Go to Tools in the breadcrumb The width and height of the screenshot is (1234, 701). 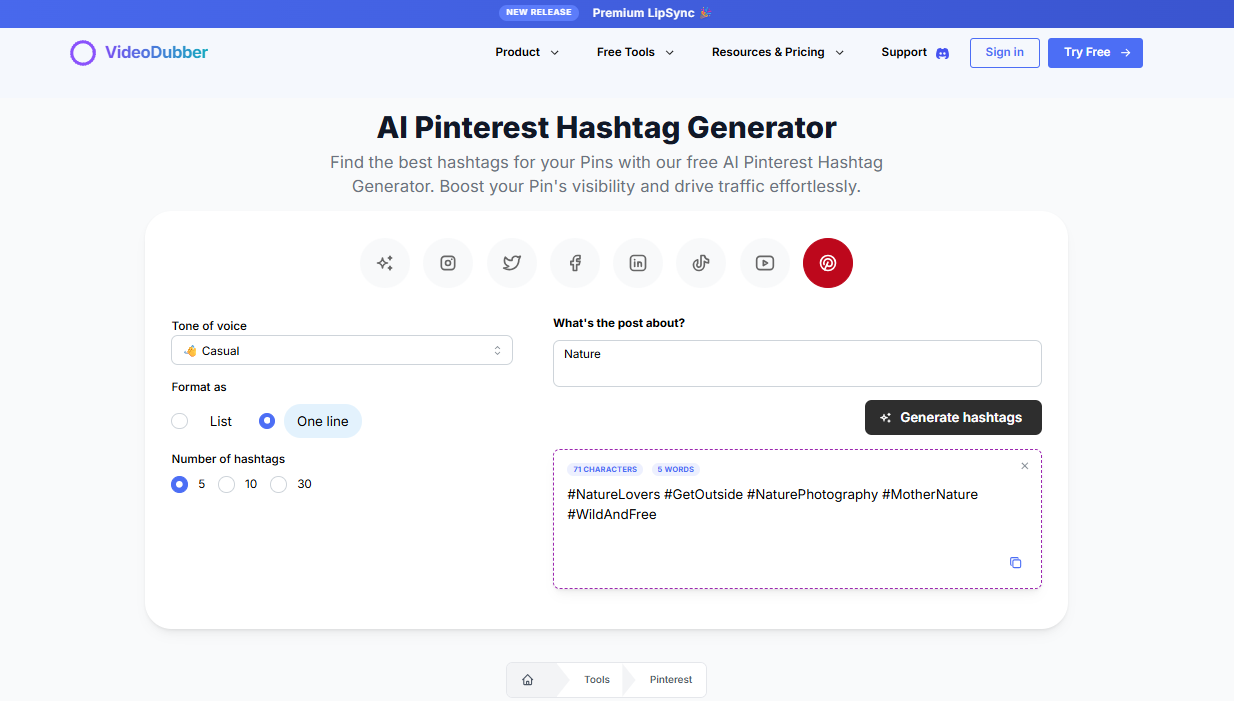click(597, 680)
